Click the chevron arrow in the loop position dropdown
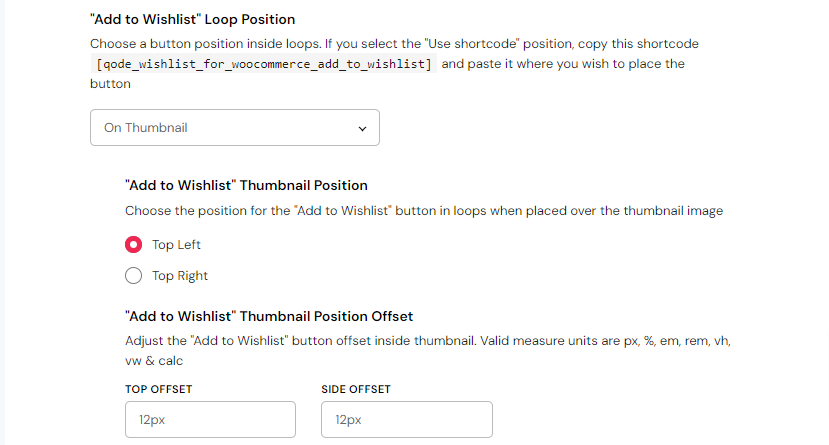The image size is (829, 445). pyautogui.click(x=361, y=128)
